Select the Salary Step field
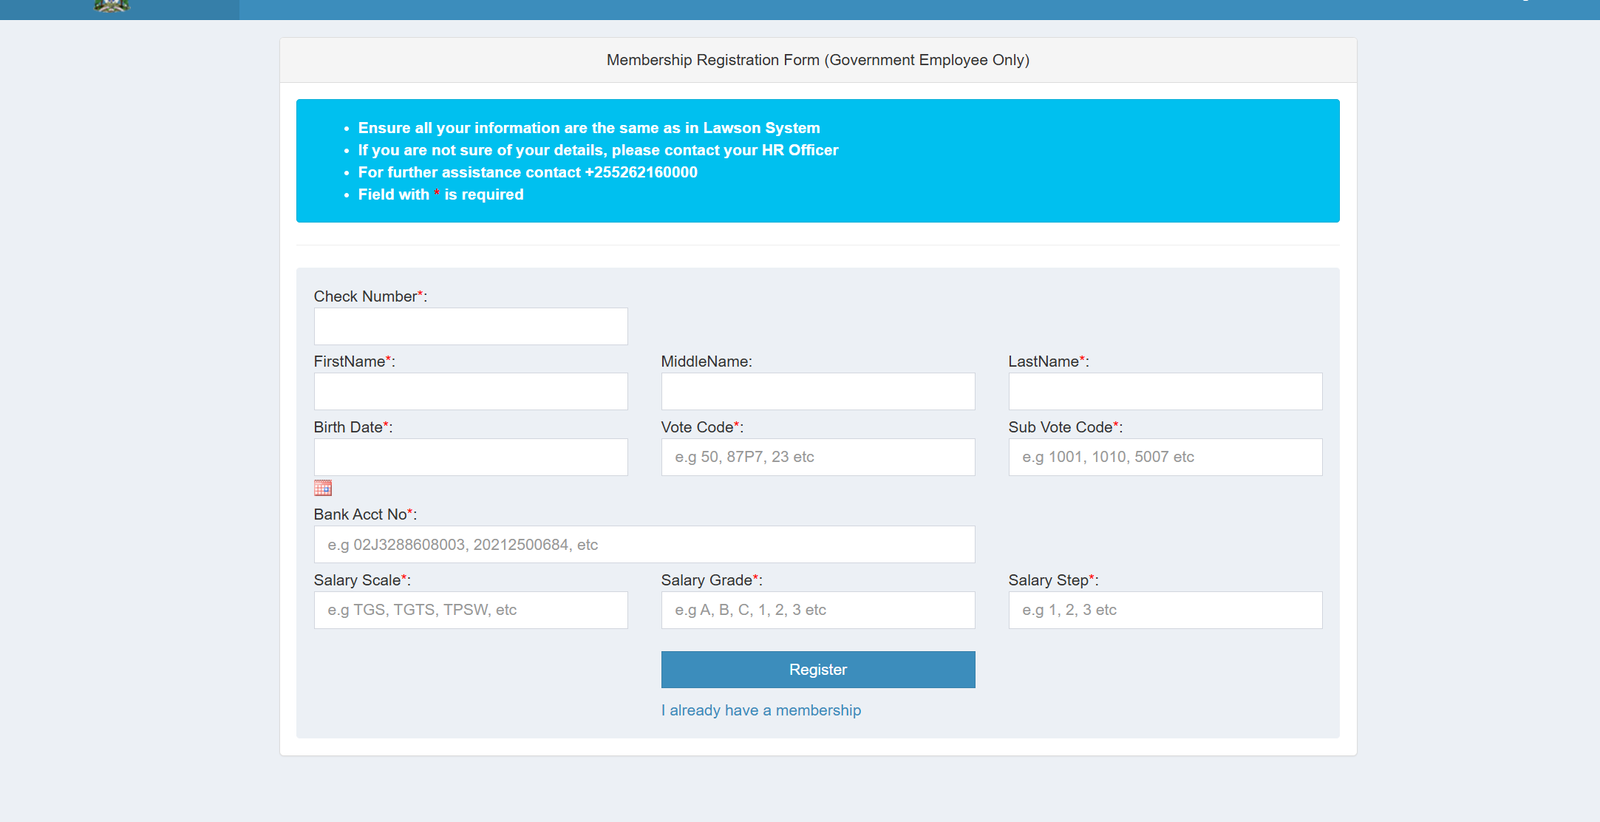The width and height of the screenshot is (1600, 822). 1164,610
